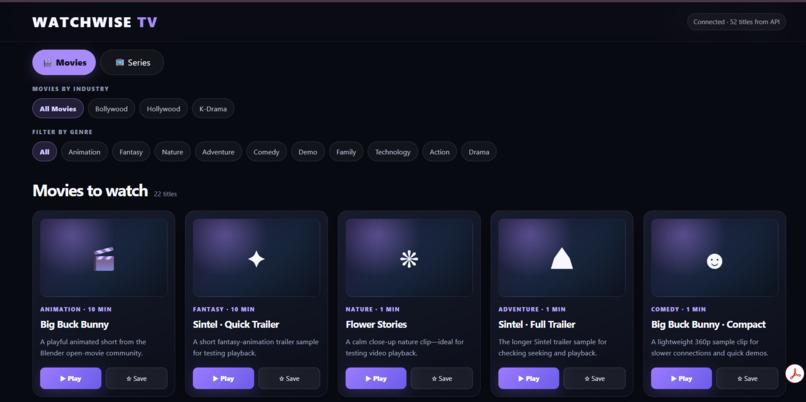The image size is (806, 402).
Task: Click the flower asterisk icon on Flower Stories
Action: pos(409,259)
